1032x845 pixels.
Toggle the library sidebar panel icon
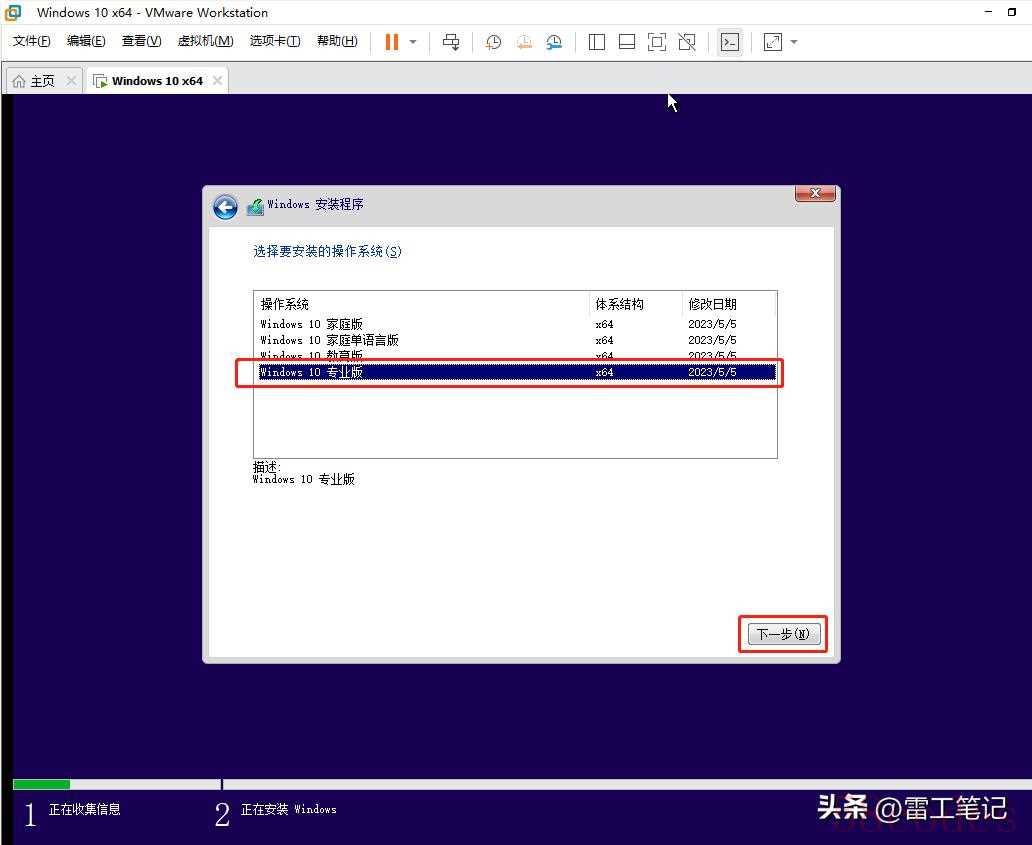[x=597, y=42]
